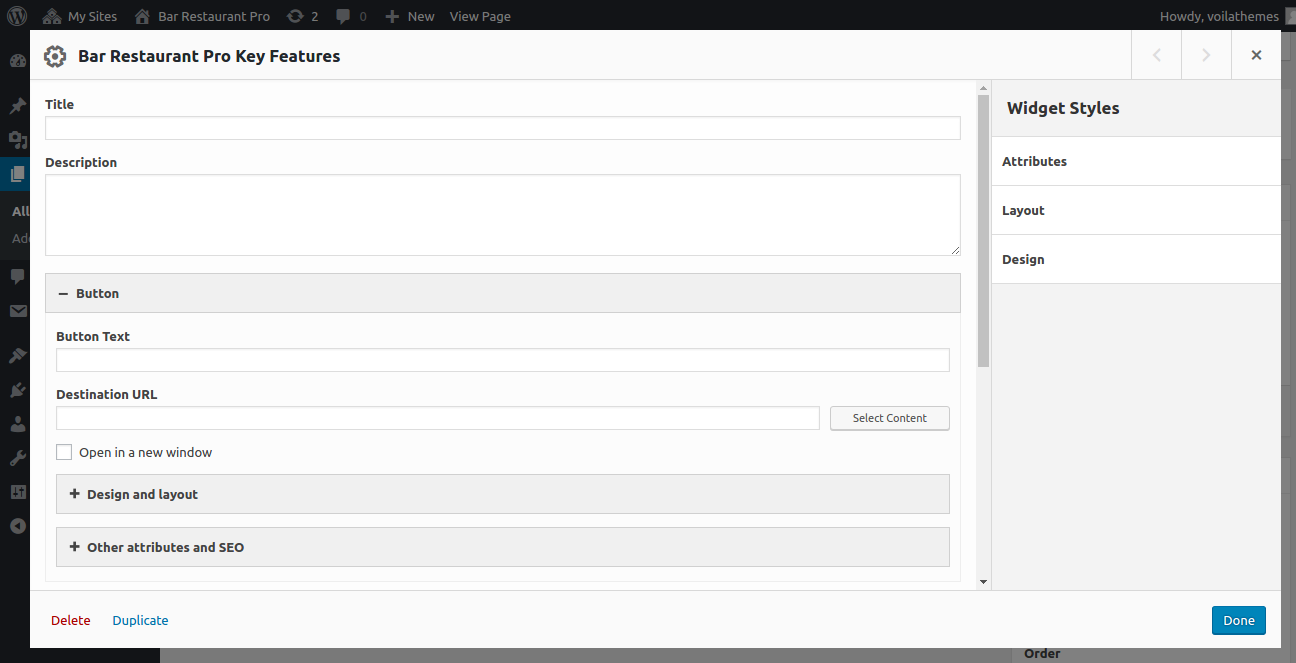This screenshot has width=1296, height=663.
Task: Open Users from the sidebar person icon
Action: tap(17, 424)
